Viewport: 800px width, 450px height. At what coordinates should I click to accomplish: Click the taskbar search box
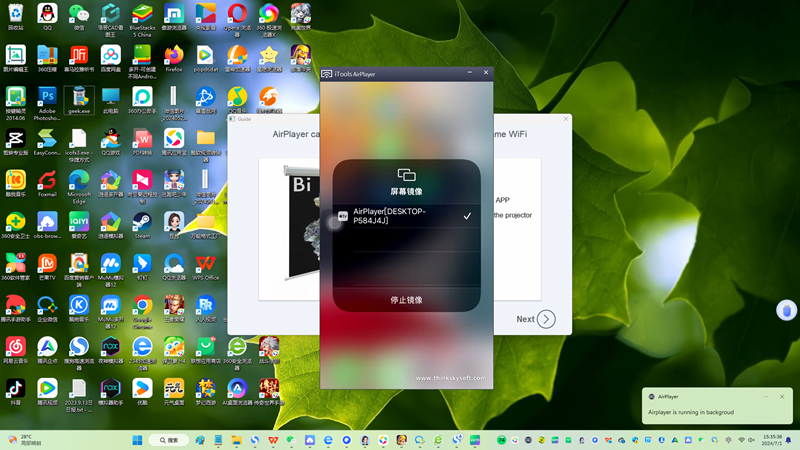click(168, 440)
